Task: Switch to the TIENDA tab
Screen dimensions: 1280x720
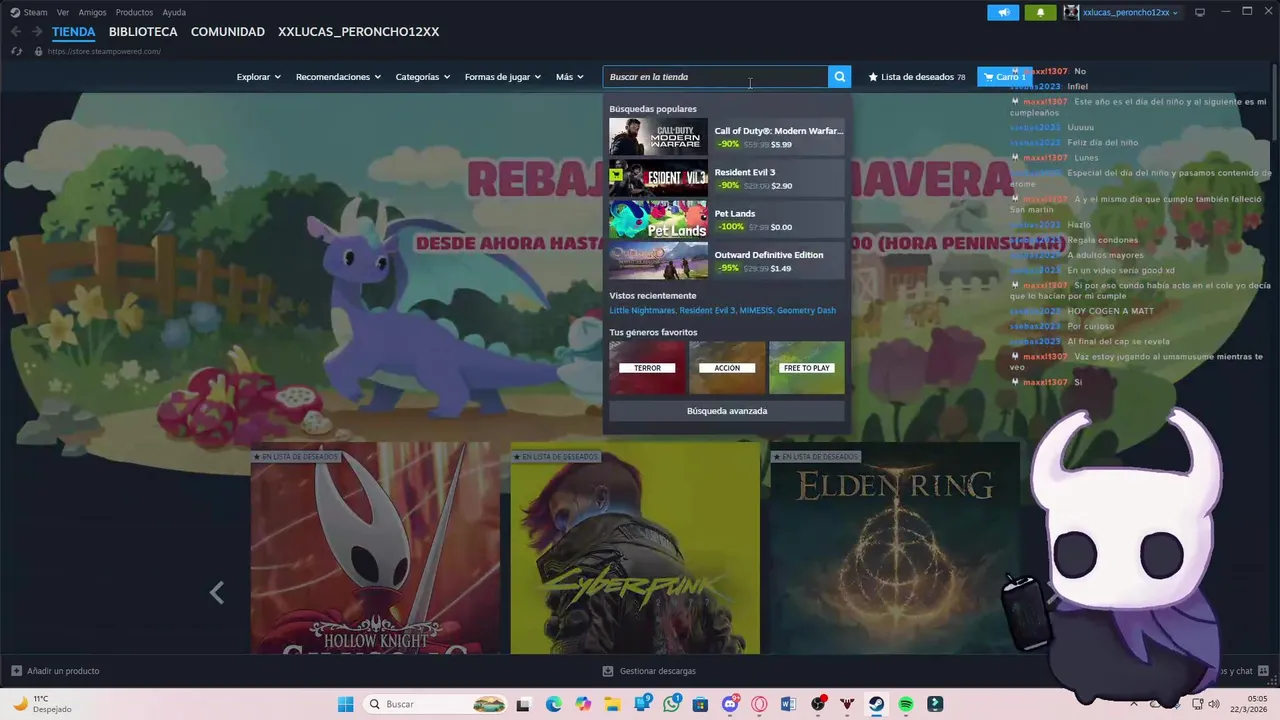Action: tap(74, 32)
